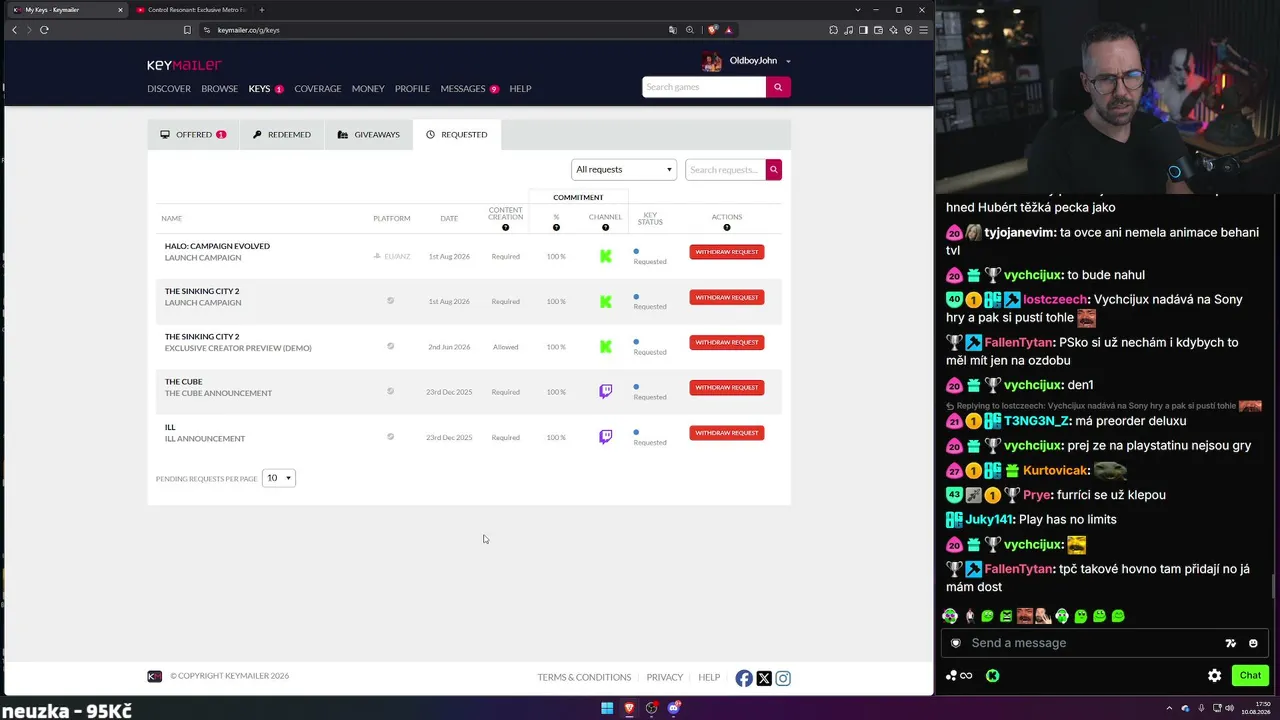Click the Twitch channel icon for ILL Announcement
This screenshot has width=1280, height=720.
click(605, 437)
